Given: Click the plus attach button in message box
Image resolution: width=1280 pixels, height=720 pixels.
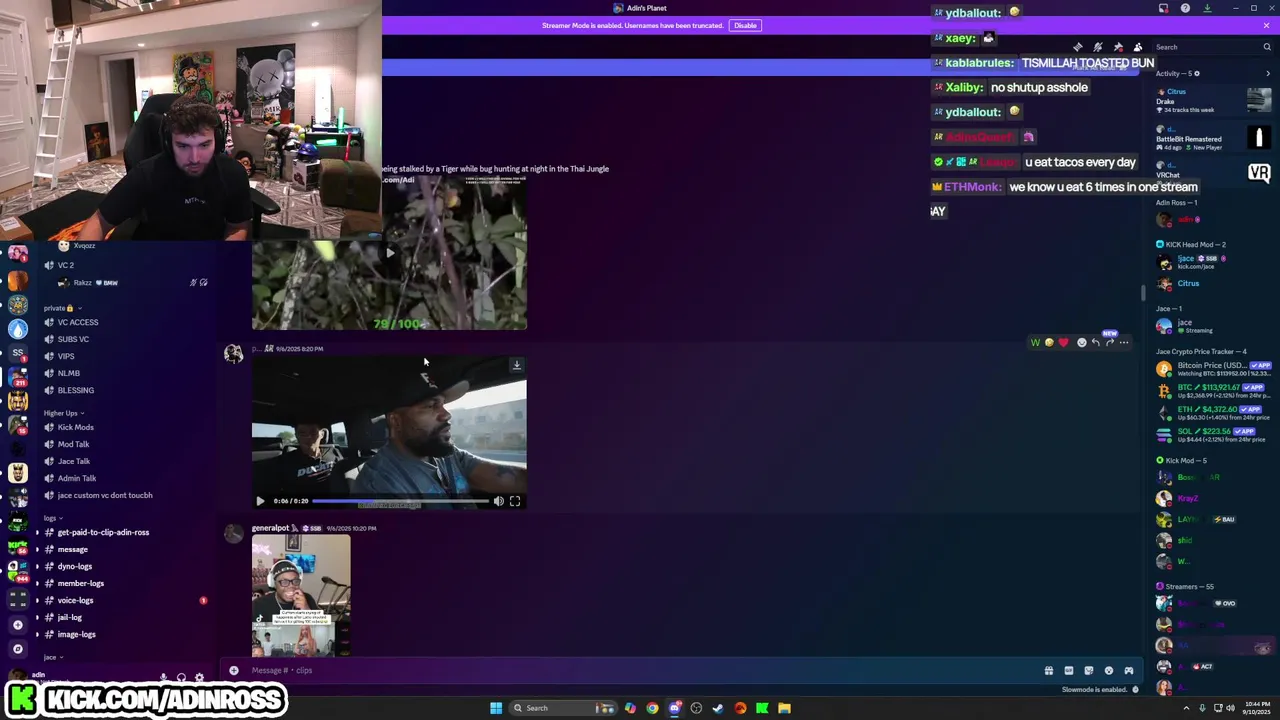Looking at the screenshot, I should [x=234, y=670].
